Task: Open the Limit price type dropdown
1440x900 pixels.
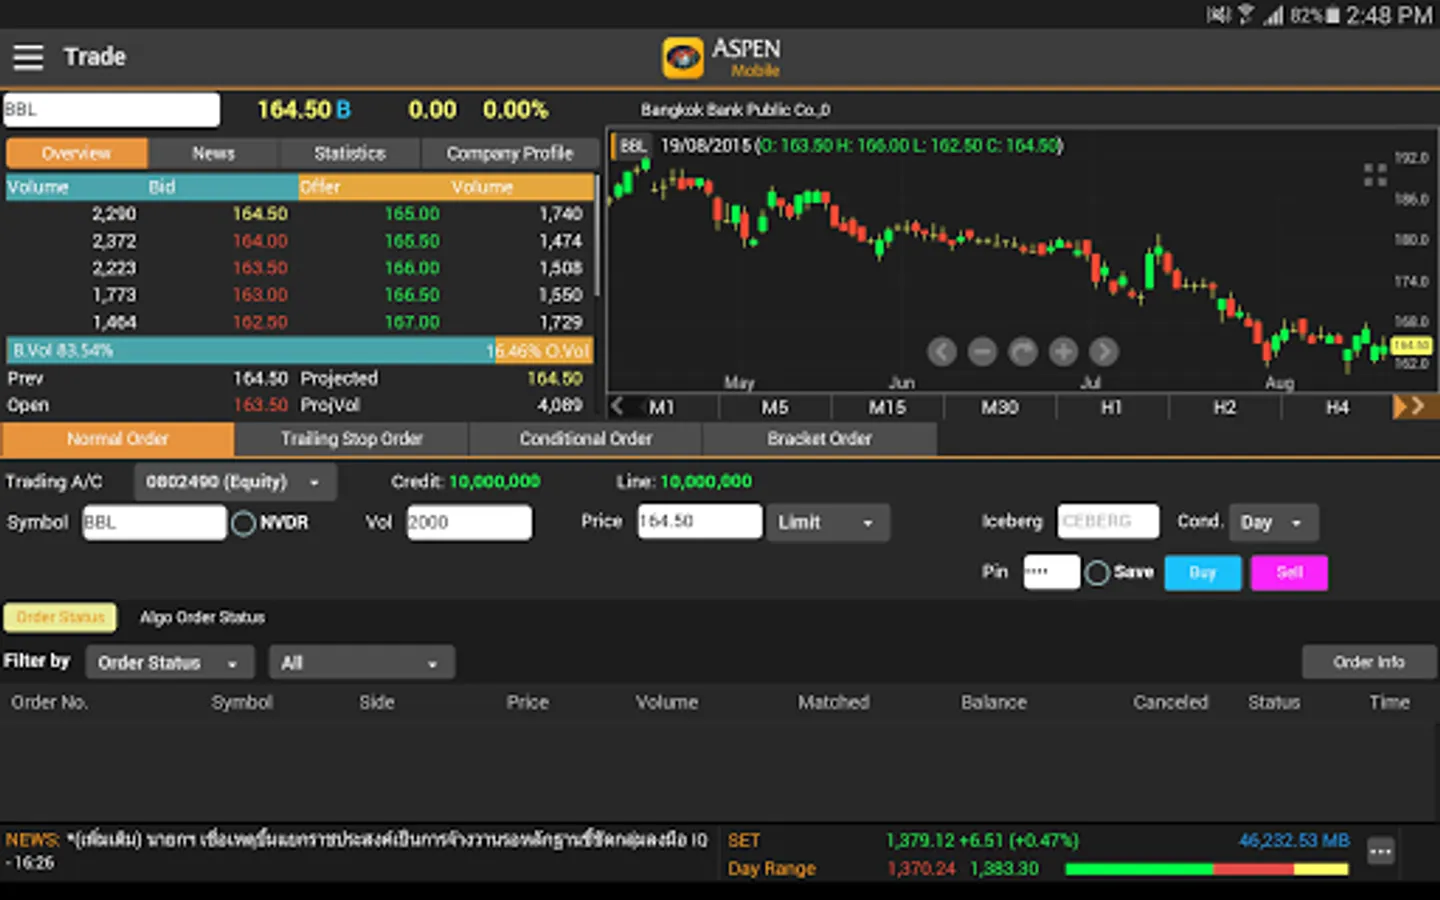Action: click(827, 523)
